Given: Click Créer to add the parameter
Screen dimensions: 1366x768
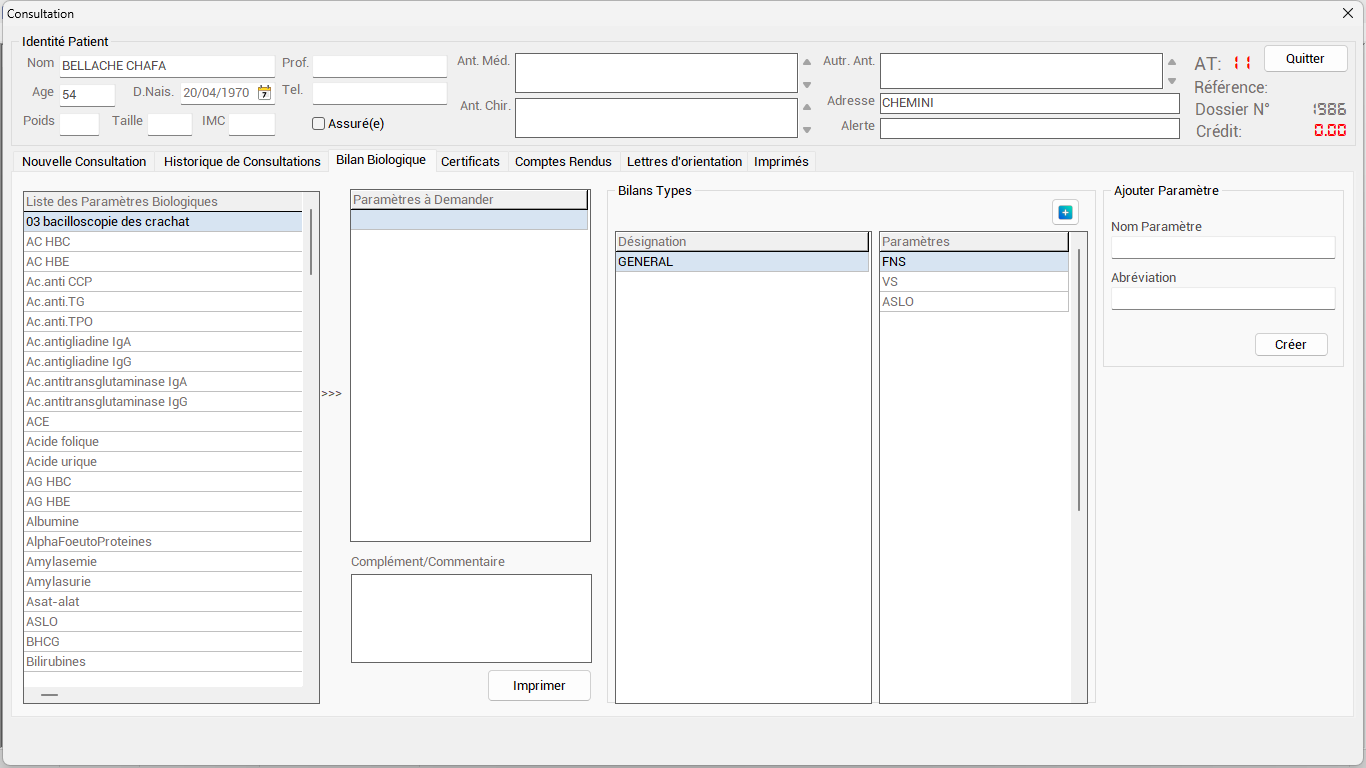Looking at the screenshot, I should (1290, 344).
